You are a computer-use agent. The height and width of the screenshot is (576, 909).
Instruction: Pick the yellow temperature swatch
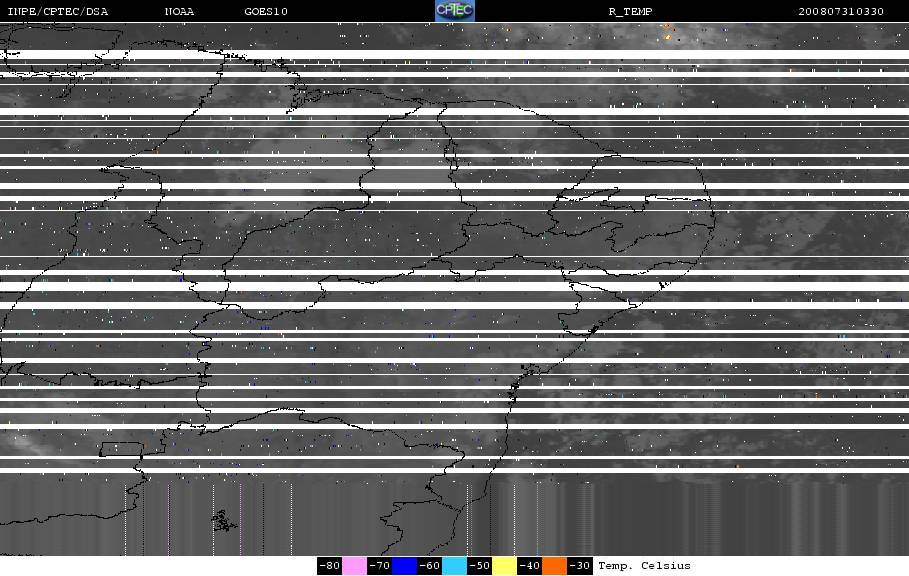504,566
